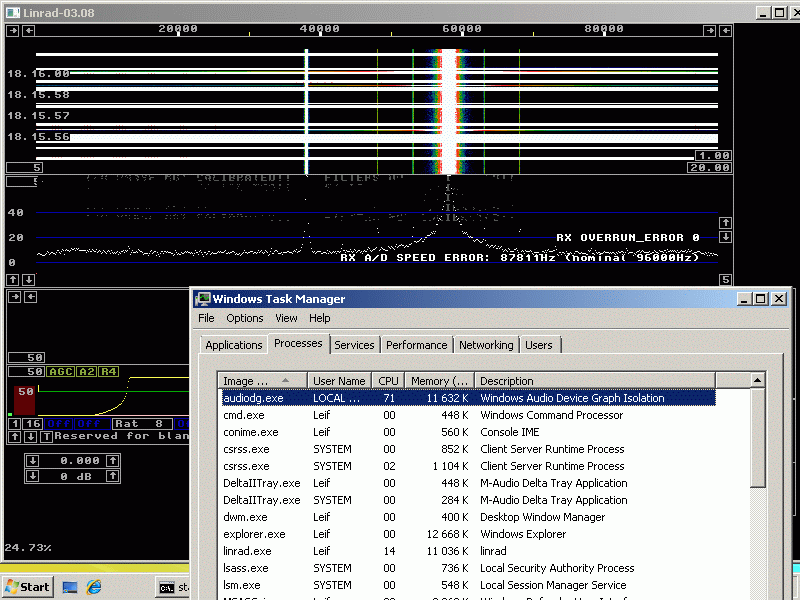Open the Options menu in Task Manager
This screenshot has height=600, width=800.
(245, 318)
